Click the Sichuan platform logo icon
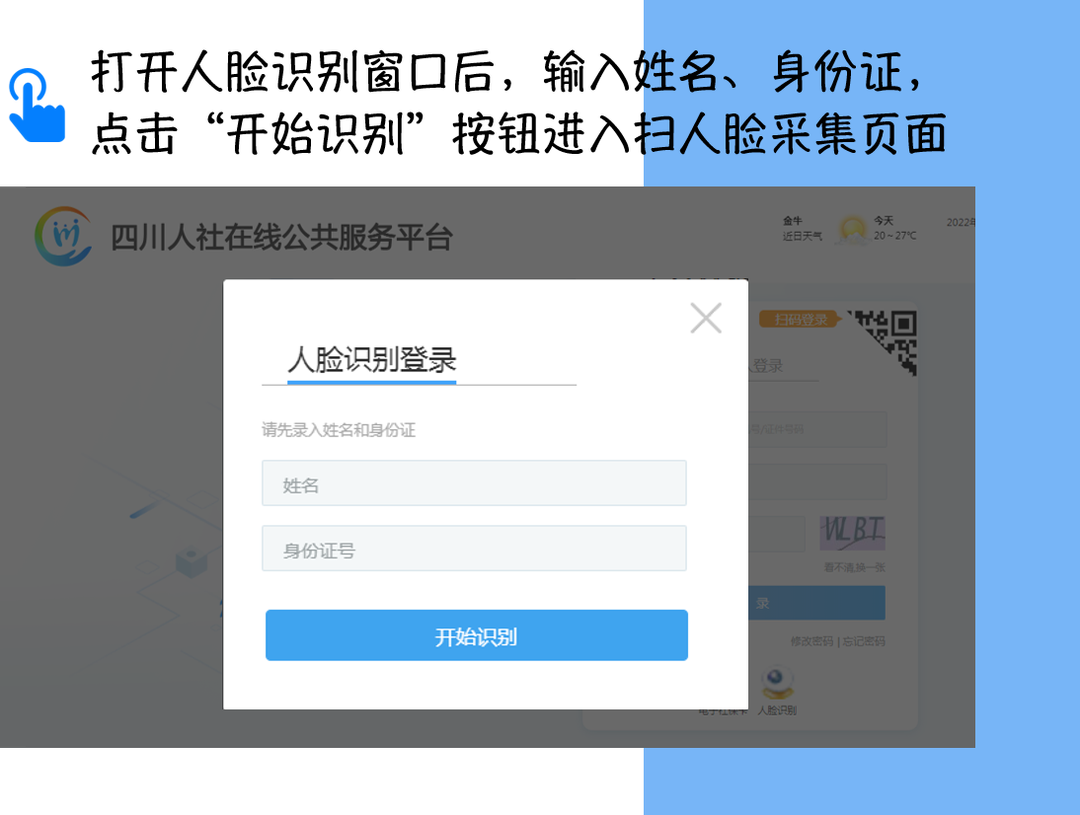Viewport: 1080px width, 815px height. tap(63, 236)
